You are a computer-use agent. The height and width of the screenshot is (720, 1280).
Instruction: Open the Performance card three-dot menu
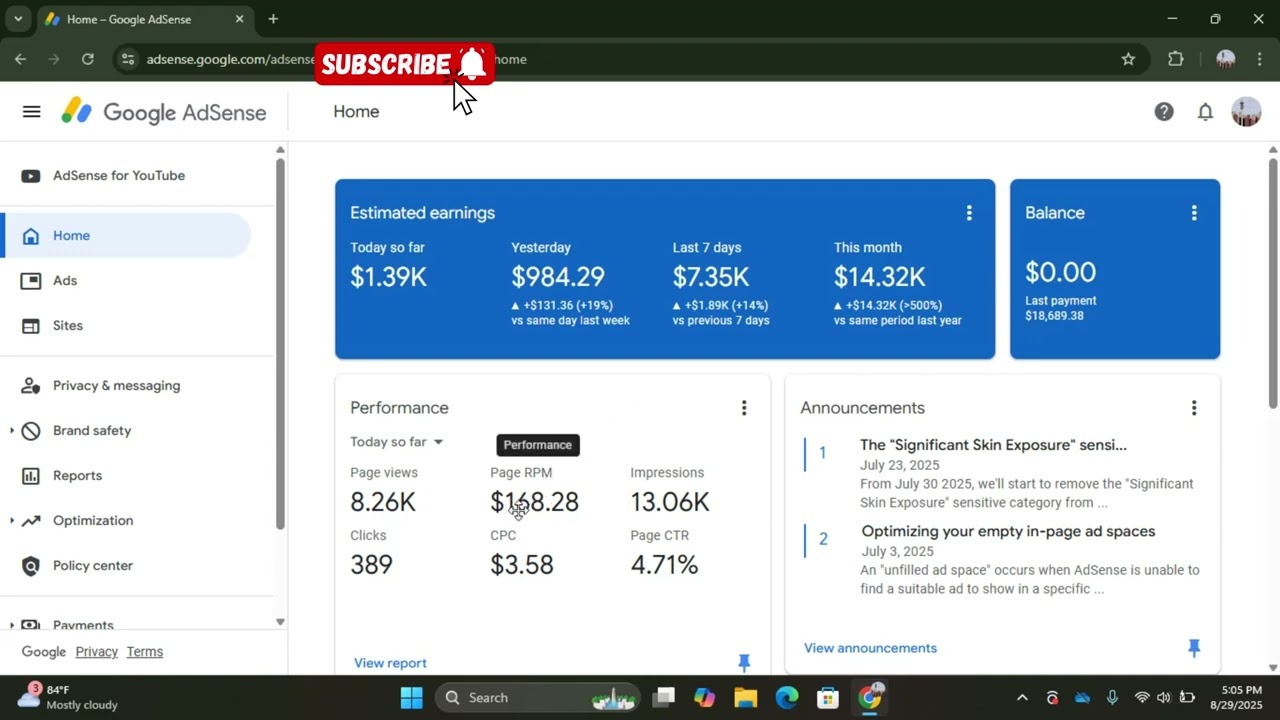click(743, 408)
